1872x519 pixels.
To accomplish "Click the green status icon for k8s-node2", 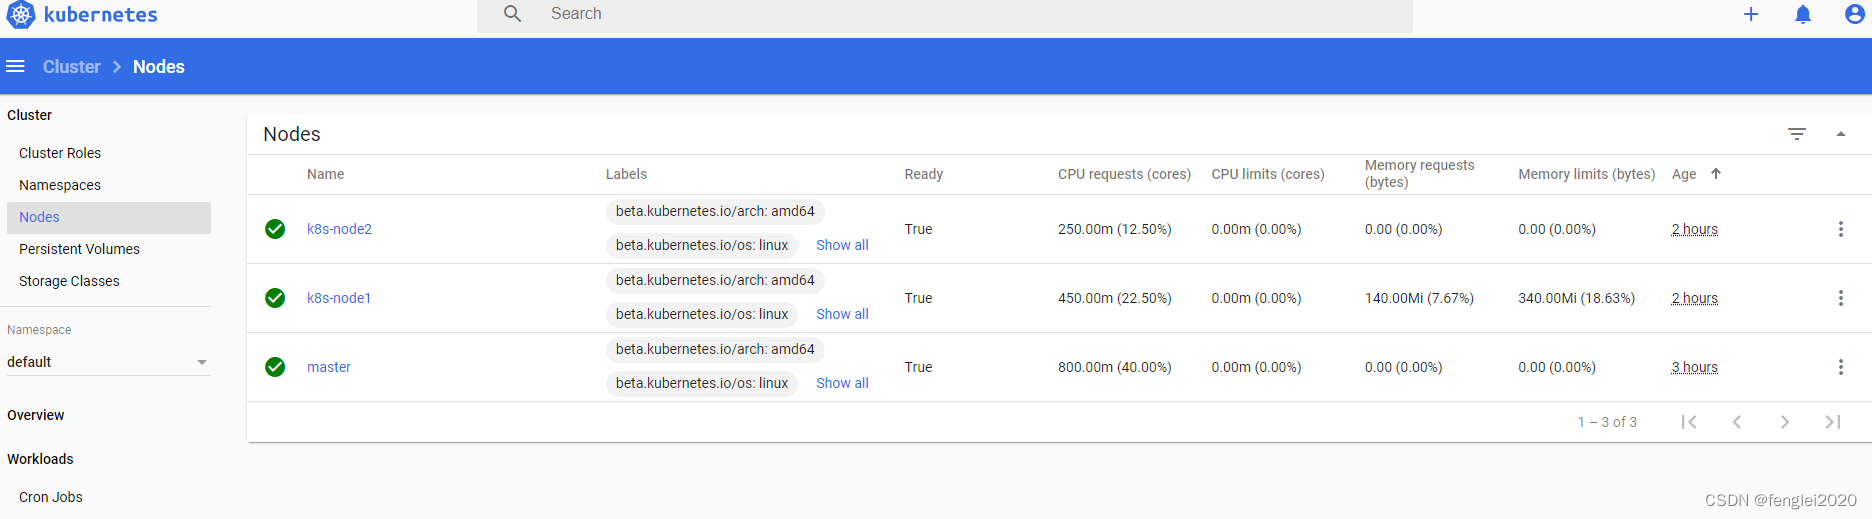I will point(275,229).
